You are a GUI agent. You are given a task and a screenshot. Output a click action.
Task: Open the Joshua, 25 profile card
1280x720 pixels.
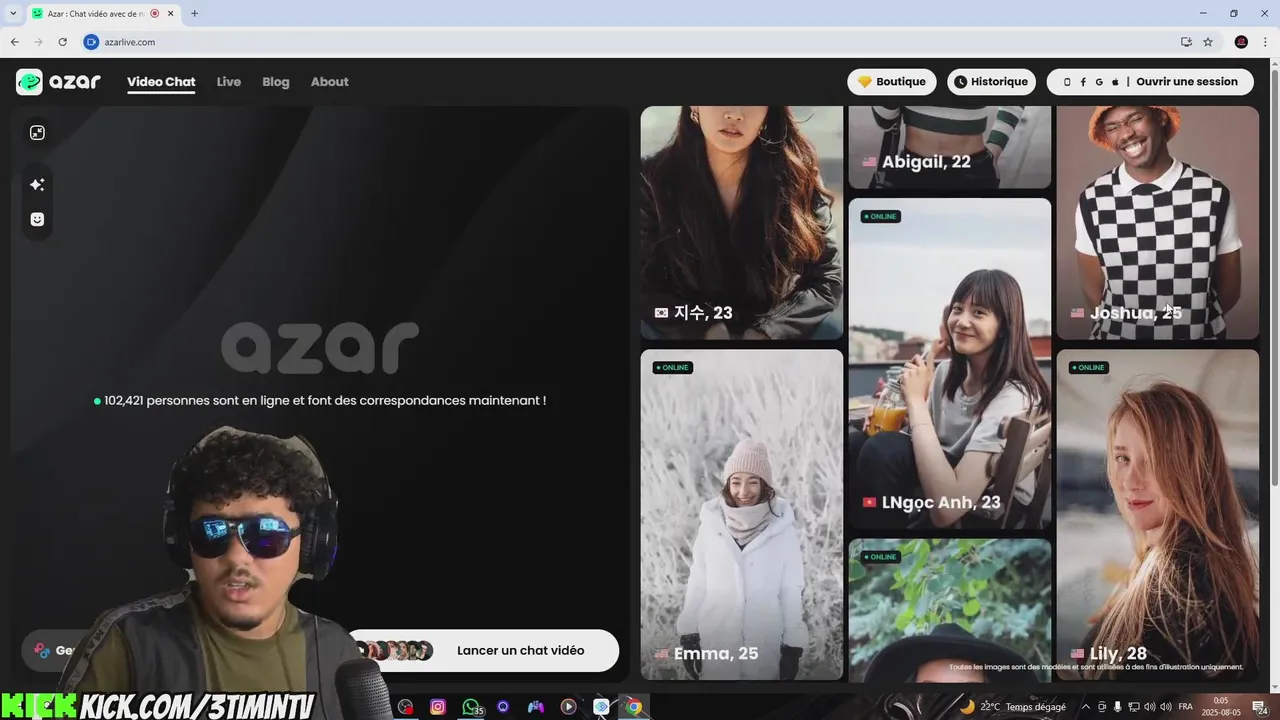(1158, 223)
